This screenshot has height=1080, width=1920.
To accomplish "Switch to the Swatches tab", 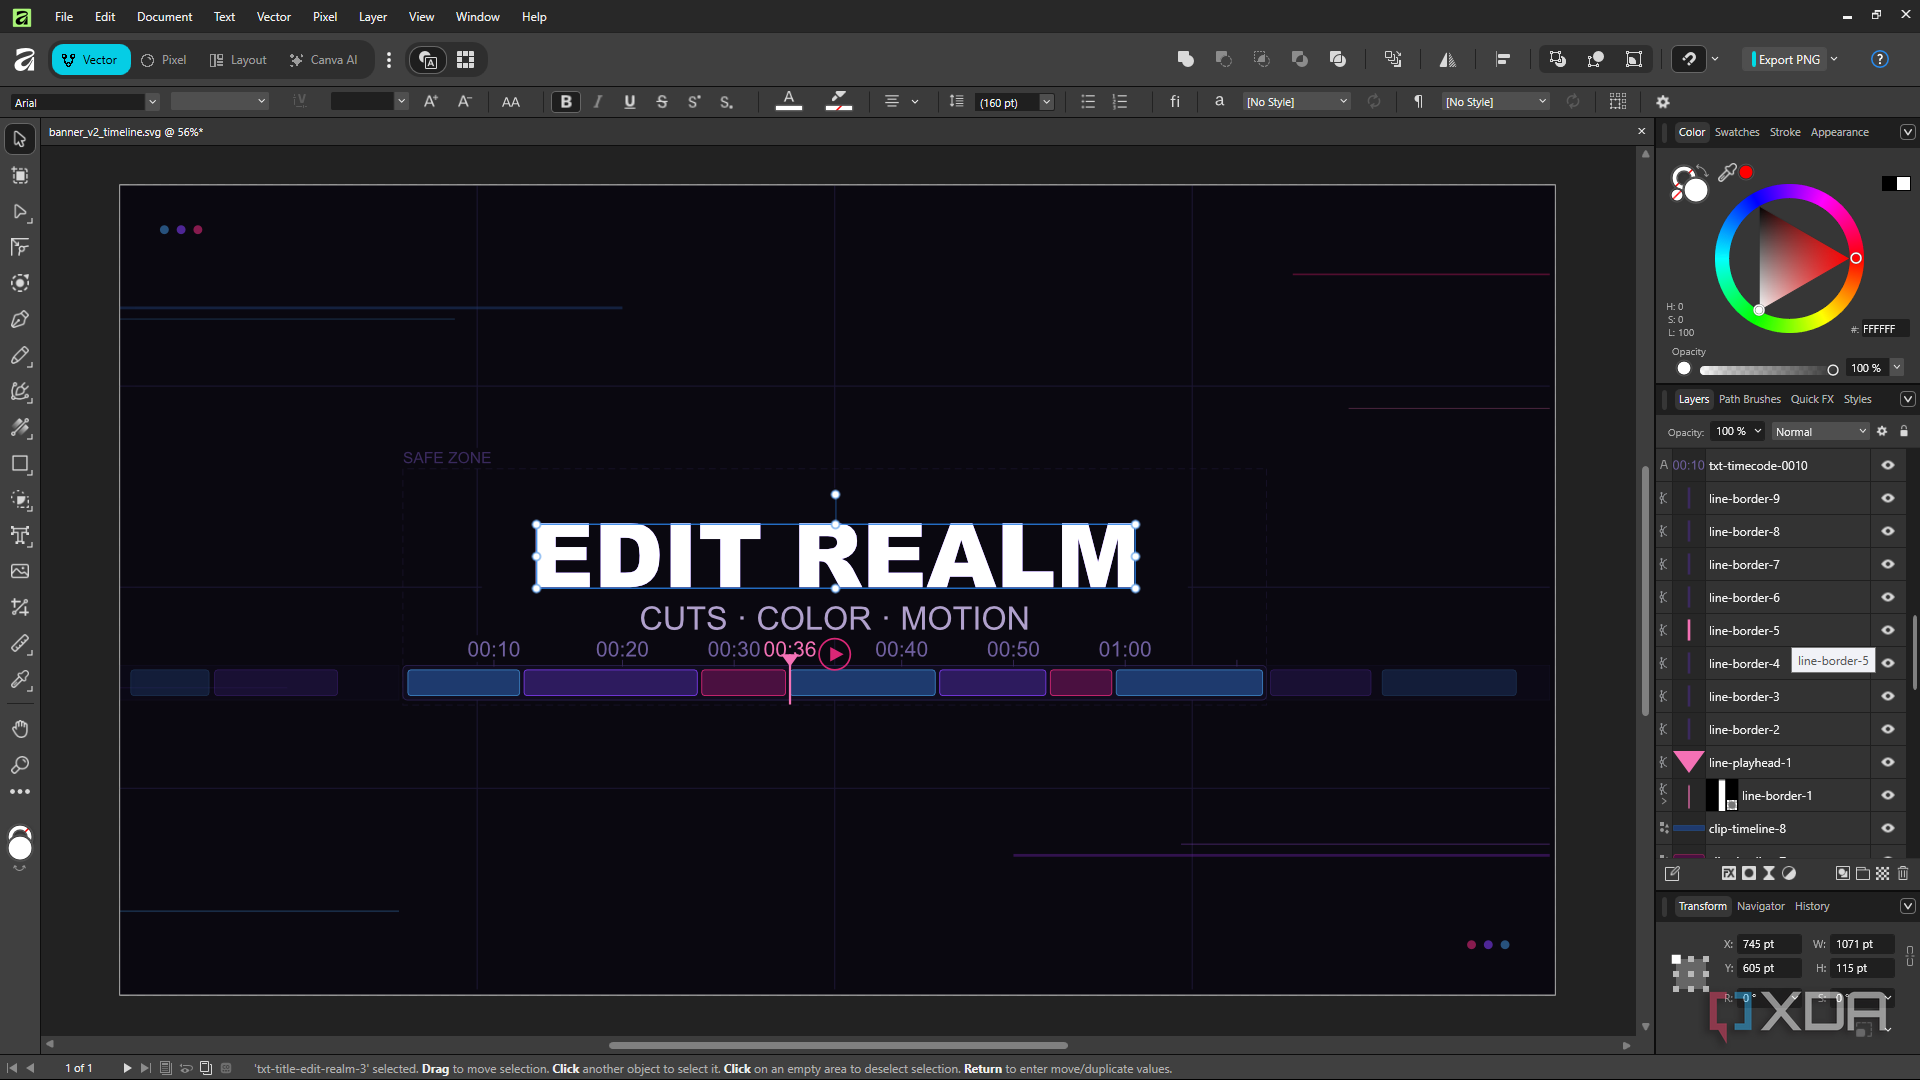I will coord(1737,132).
